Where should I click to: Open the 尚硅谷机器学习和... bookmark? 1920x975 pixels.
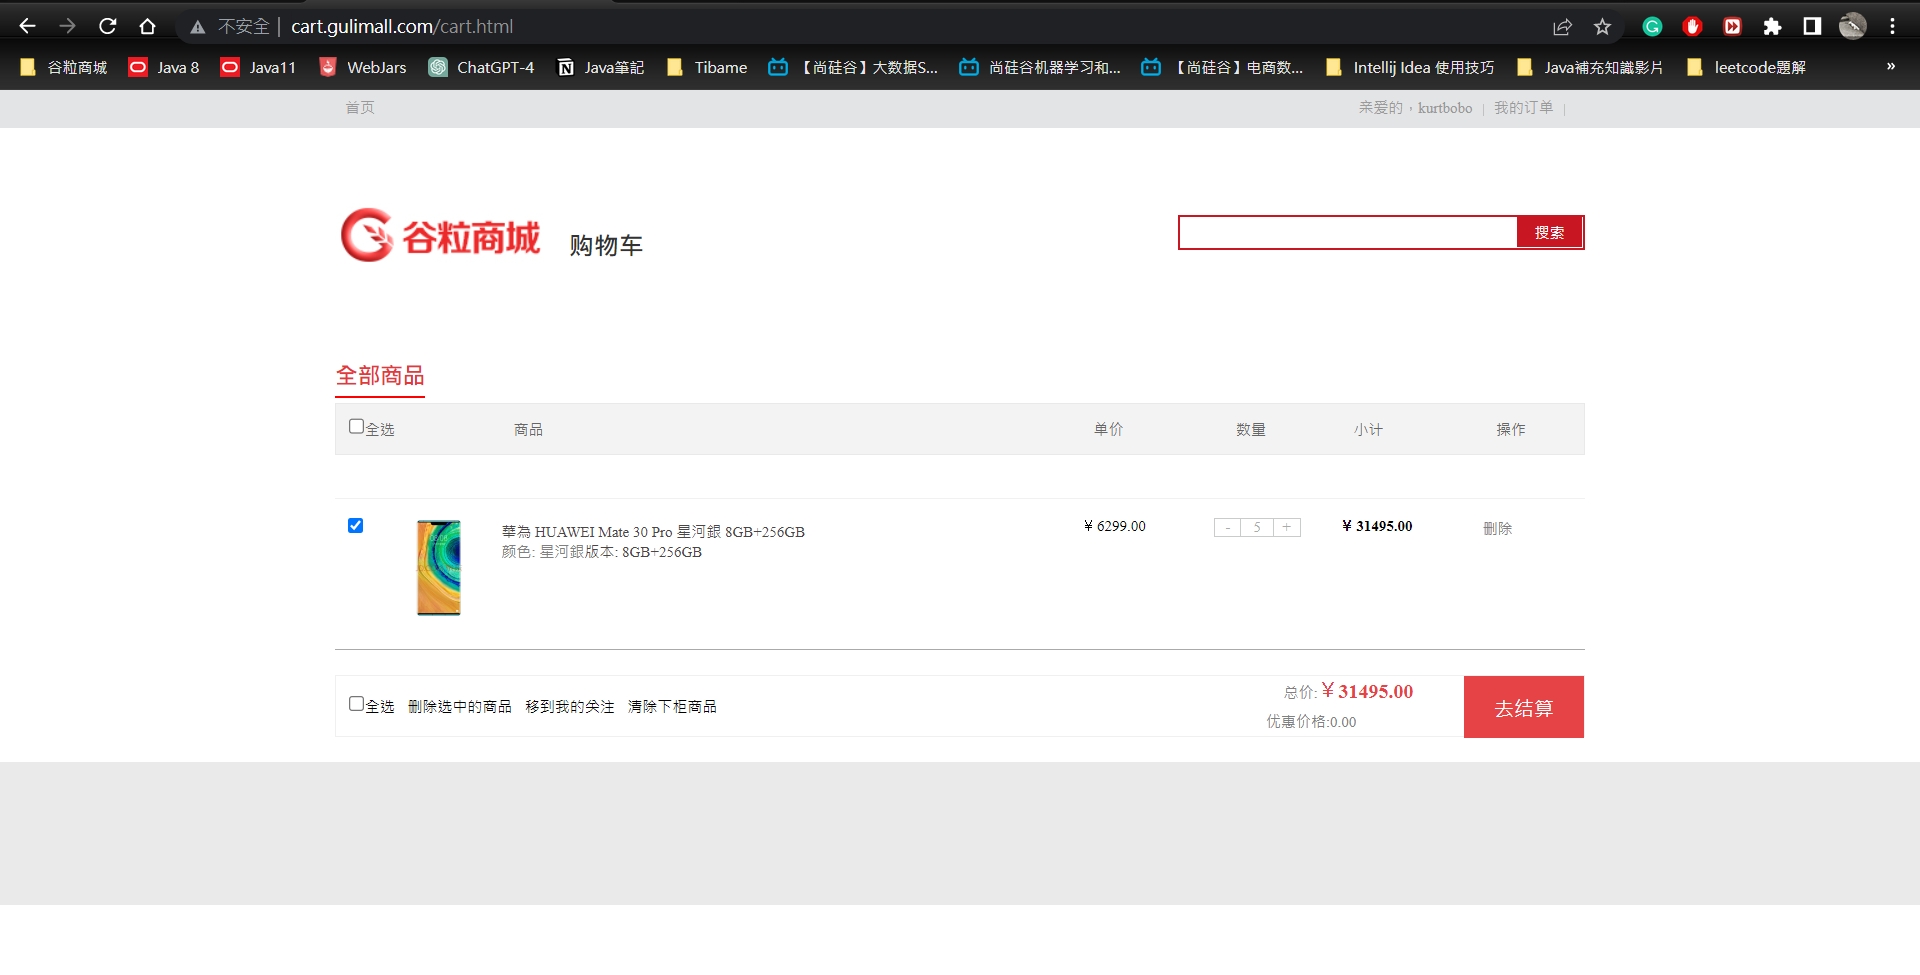1040,67
